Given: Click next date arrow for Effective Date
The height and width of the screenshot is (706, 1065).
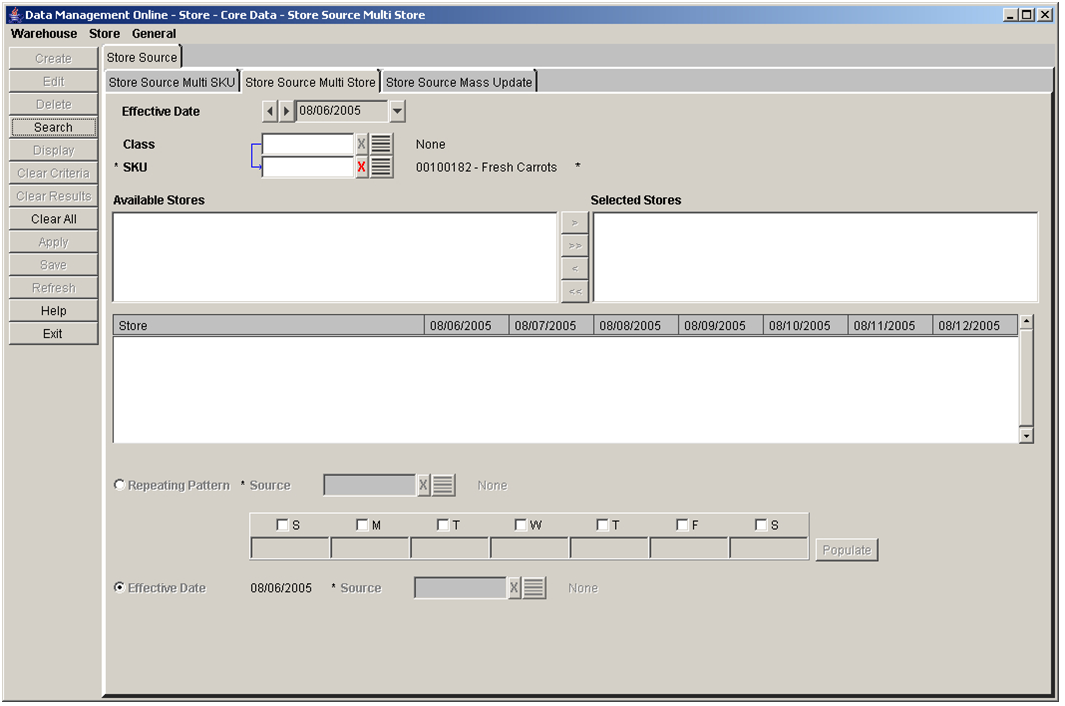Looking at the screenshot, I should point(286,111).
